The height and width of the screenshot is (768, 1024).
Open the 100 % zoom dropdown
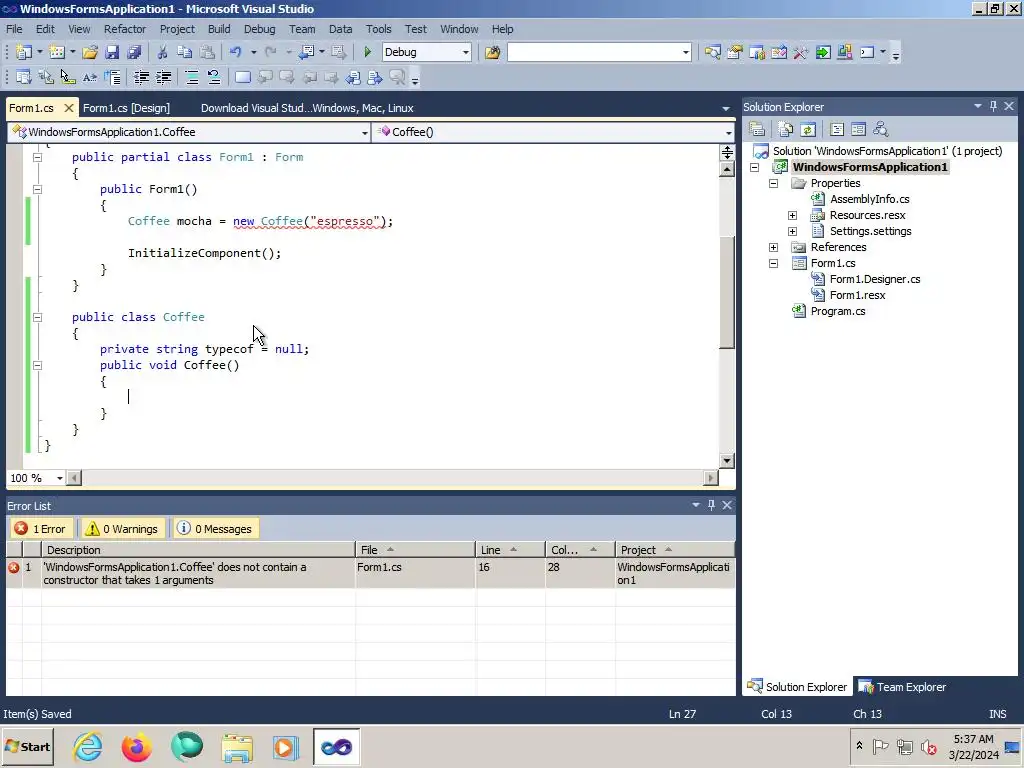(59, 478)
